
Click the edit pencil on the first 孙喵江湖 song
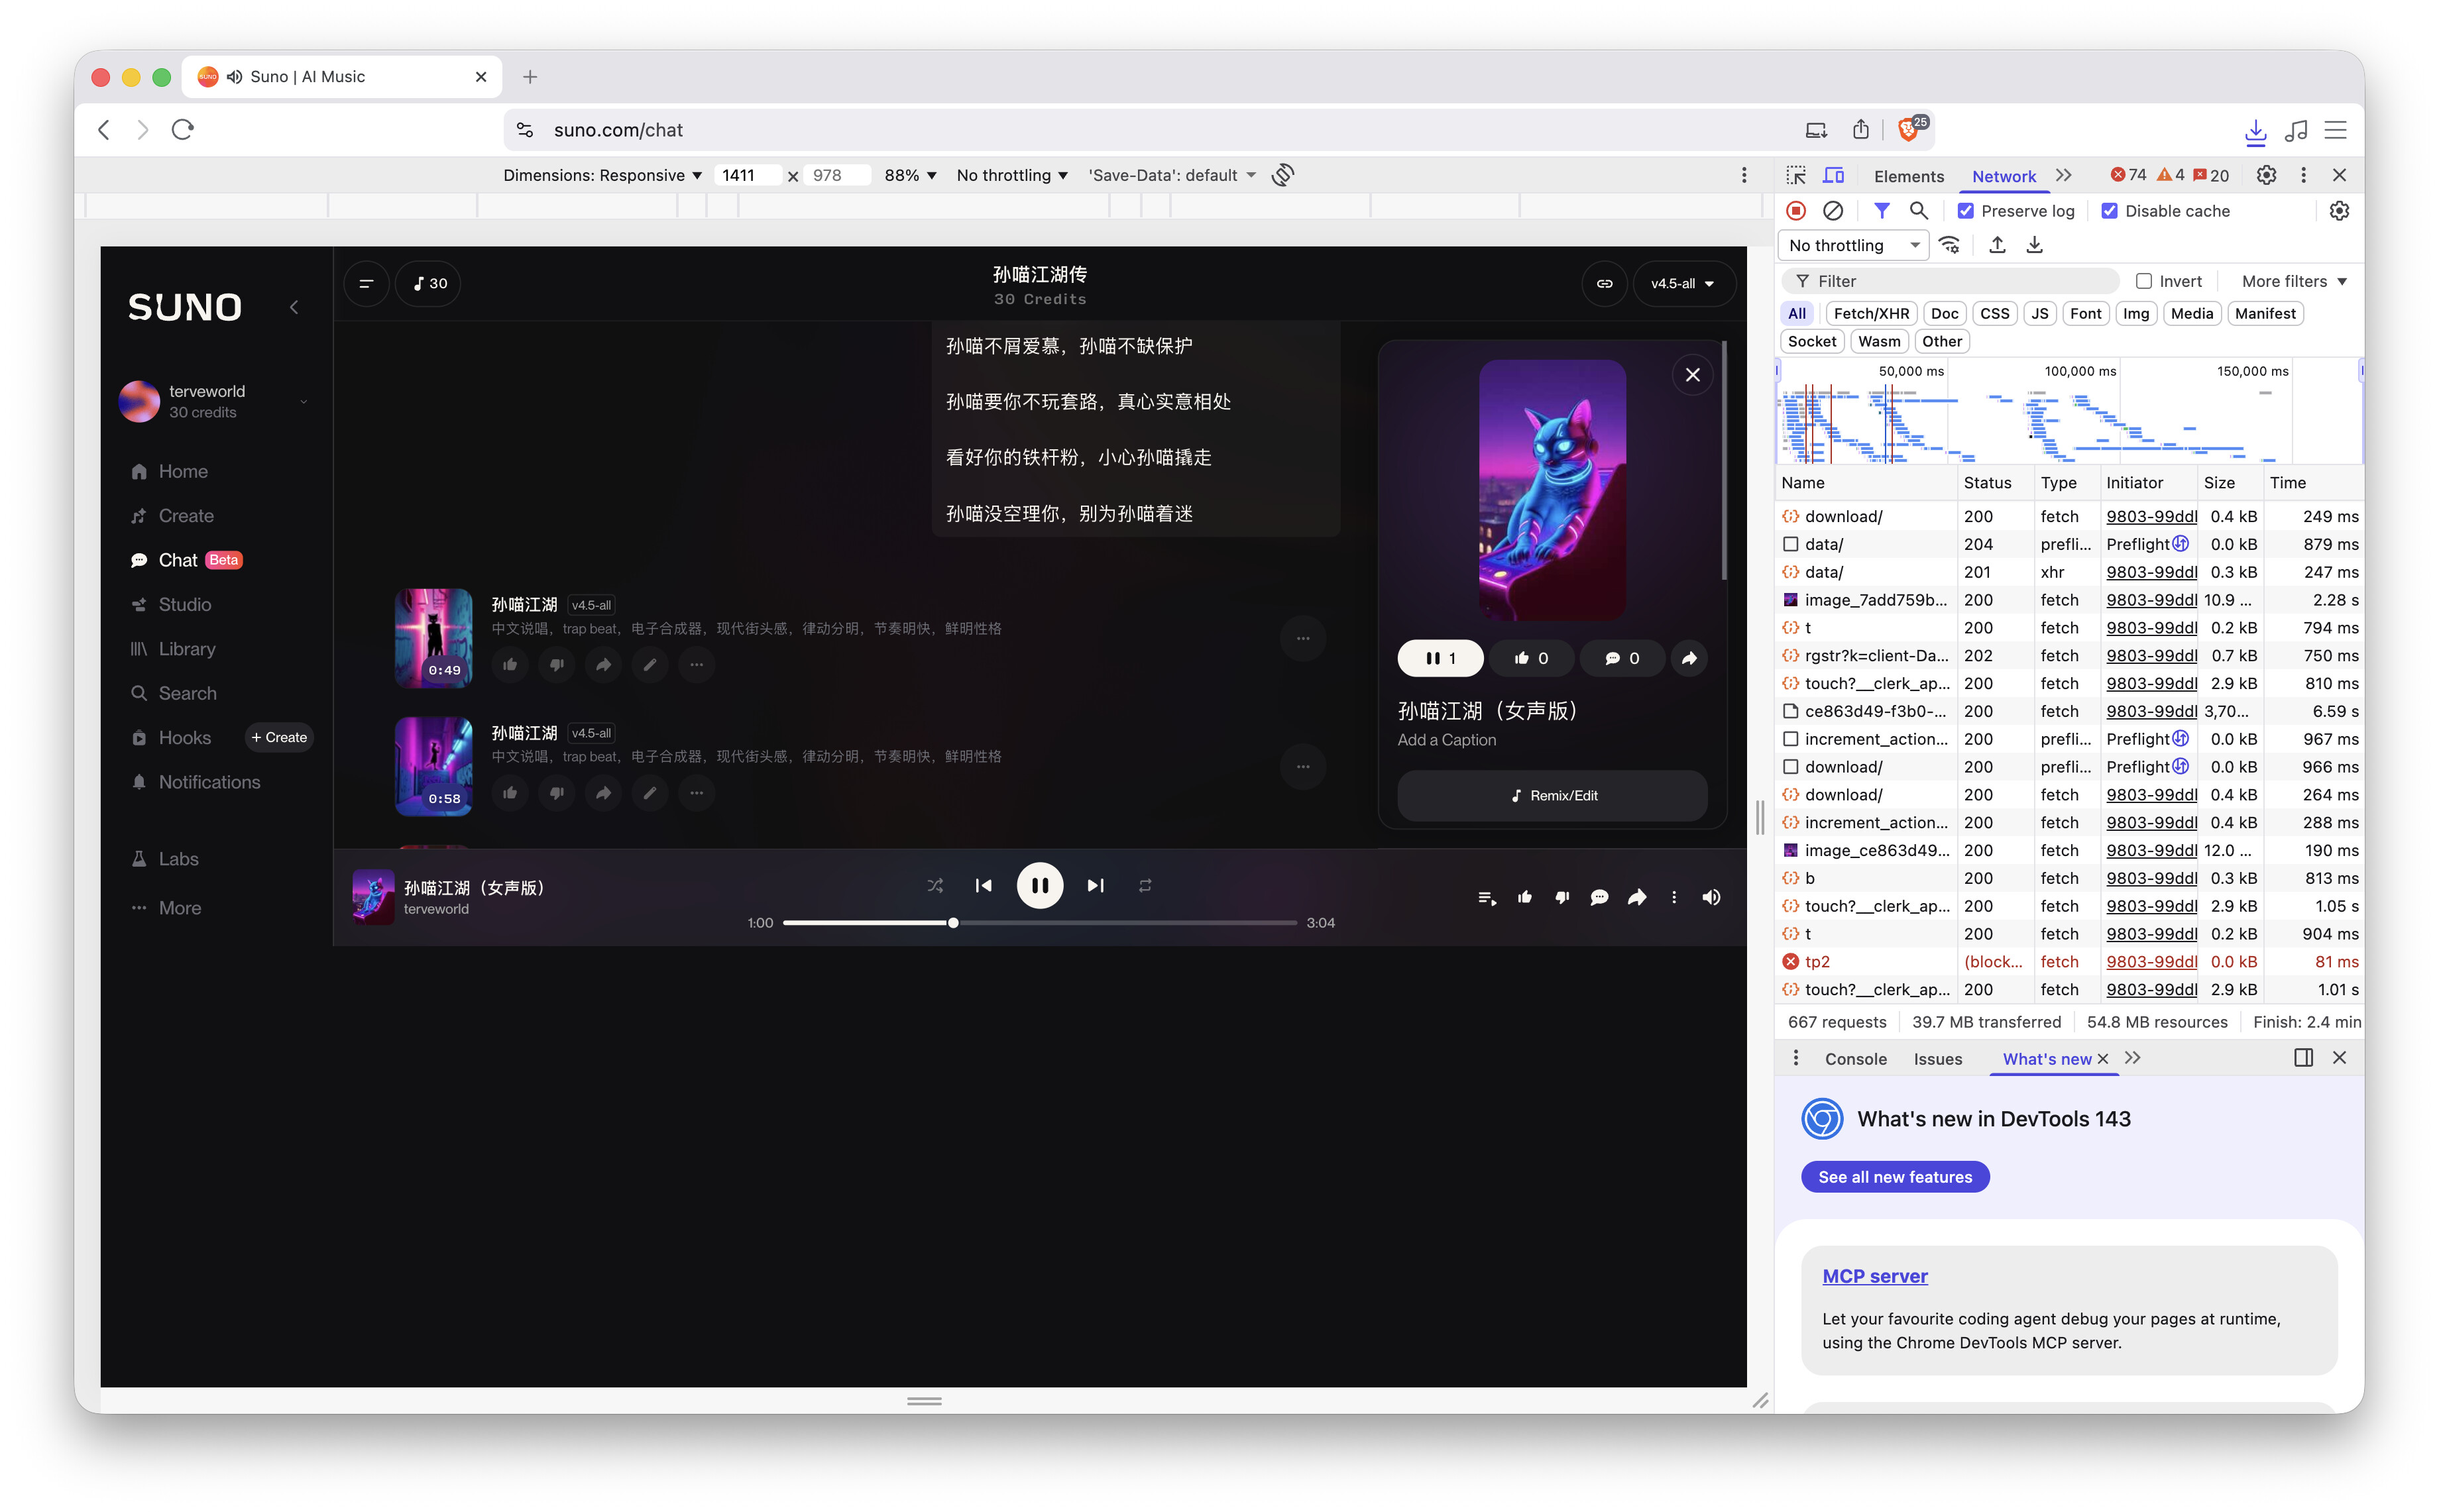(650, 665)
